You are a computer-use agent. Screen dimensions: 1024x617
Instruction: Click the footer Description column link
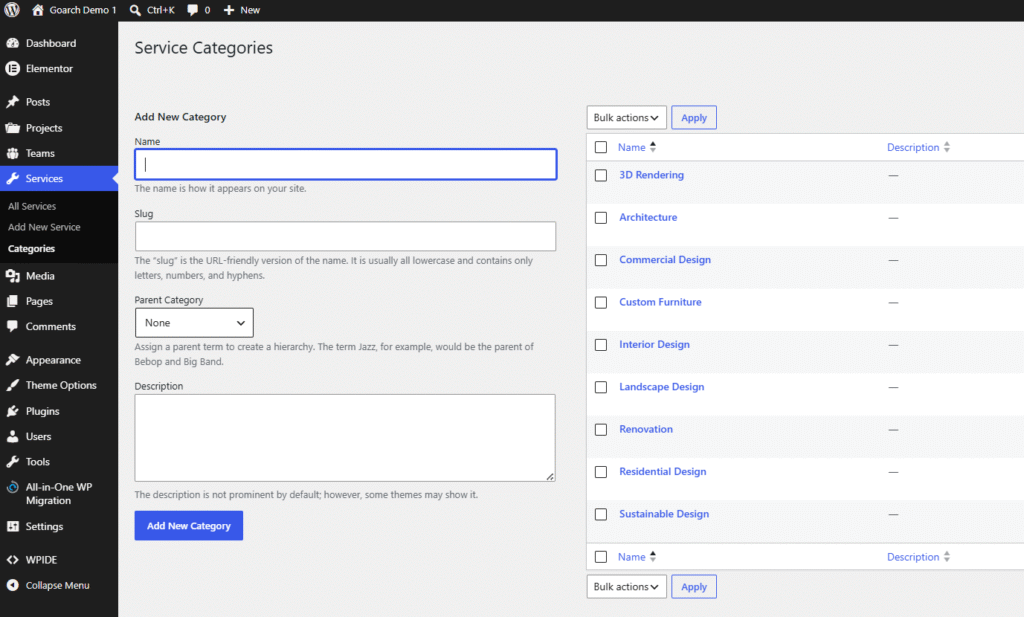click(x=913, y=557)
